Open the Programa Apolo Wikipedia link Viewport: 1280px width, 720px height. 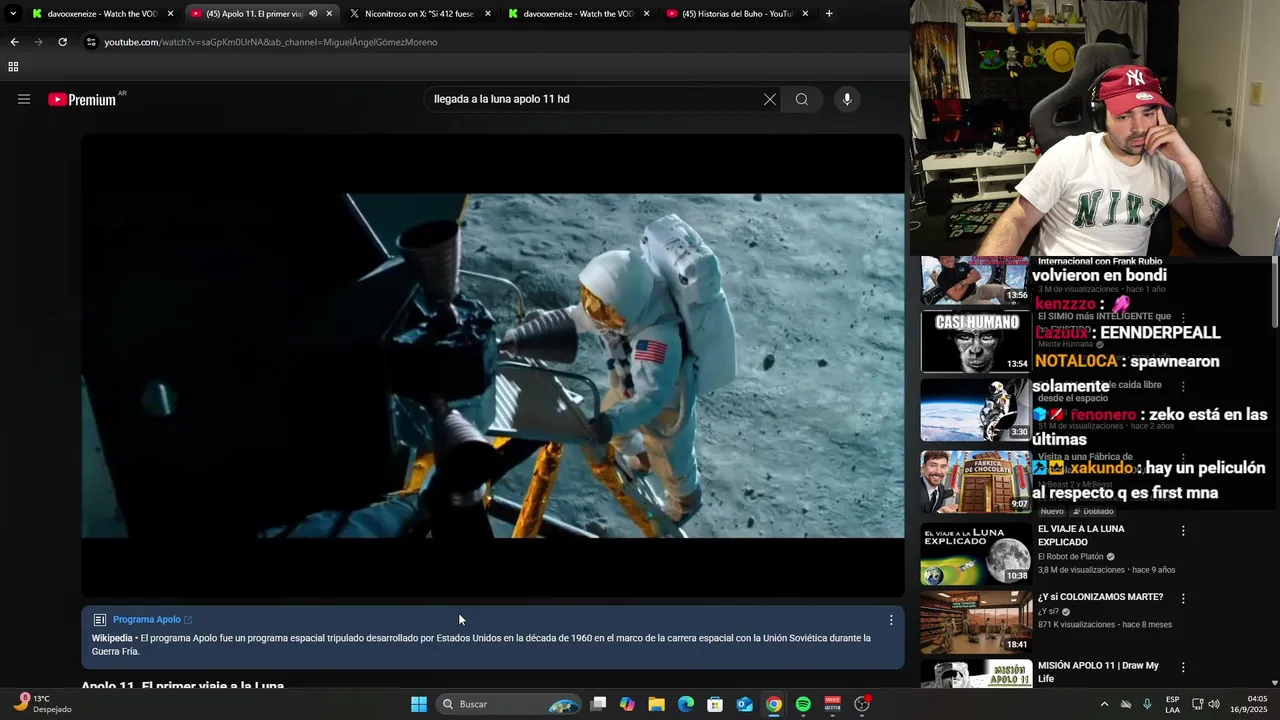pyautogui.click(x=152, y=620)
